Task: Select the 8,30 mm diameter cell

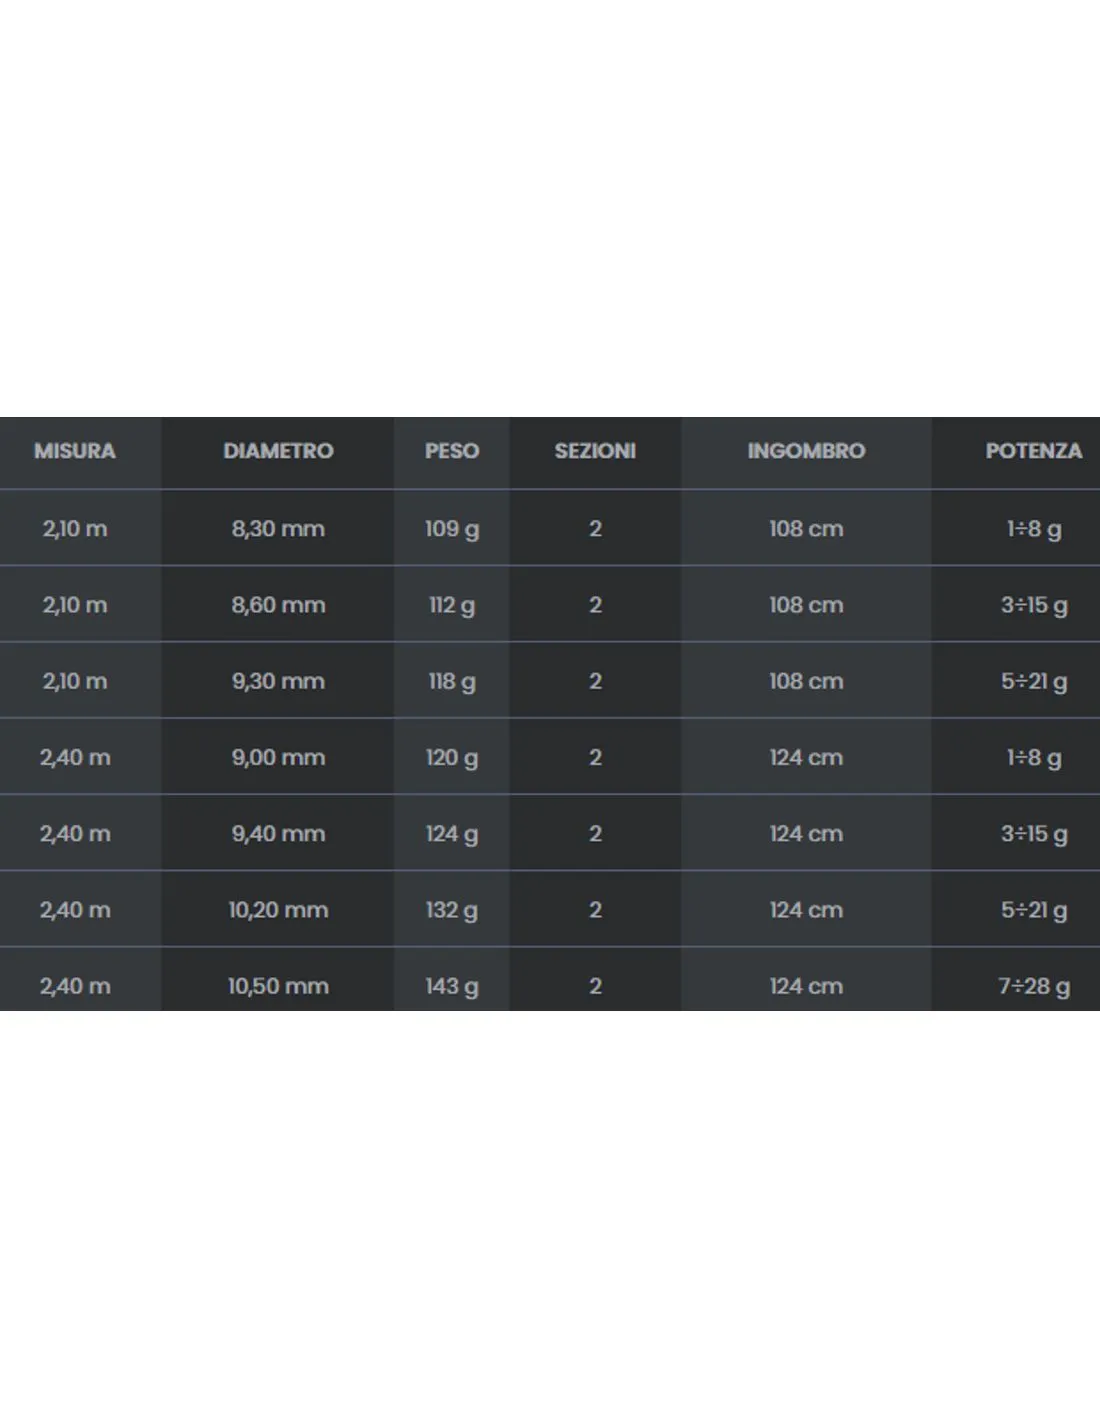Action: 278,528
